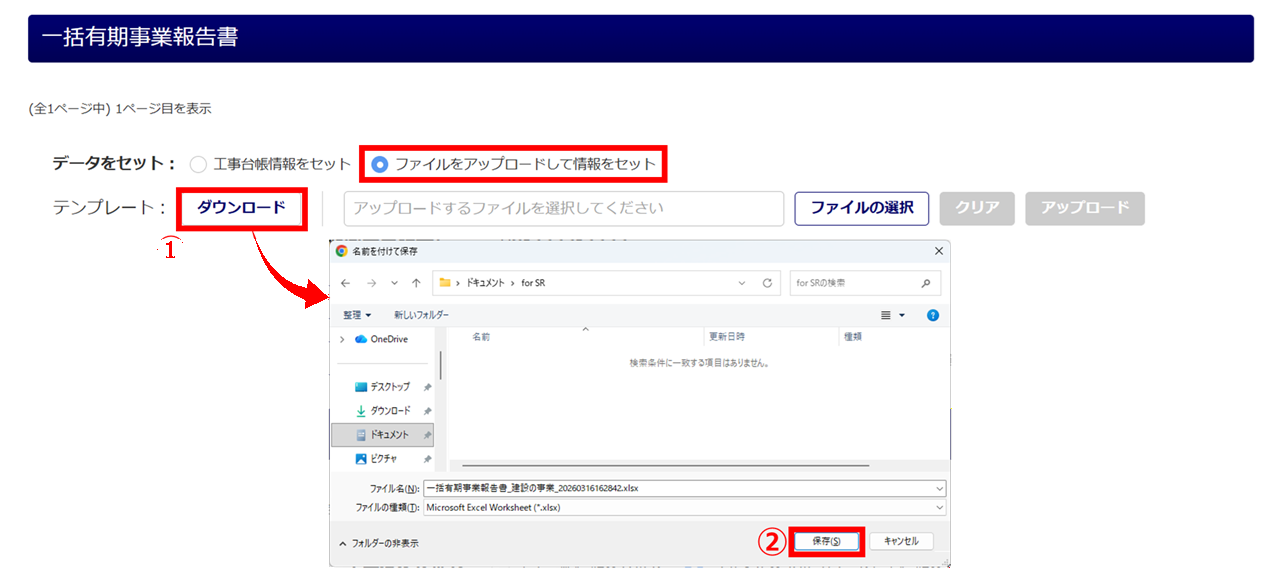Select ファイルをアップロードして情報をセット radio option
1280x579 pixels.
coord(380,164)
